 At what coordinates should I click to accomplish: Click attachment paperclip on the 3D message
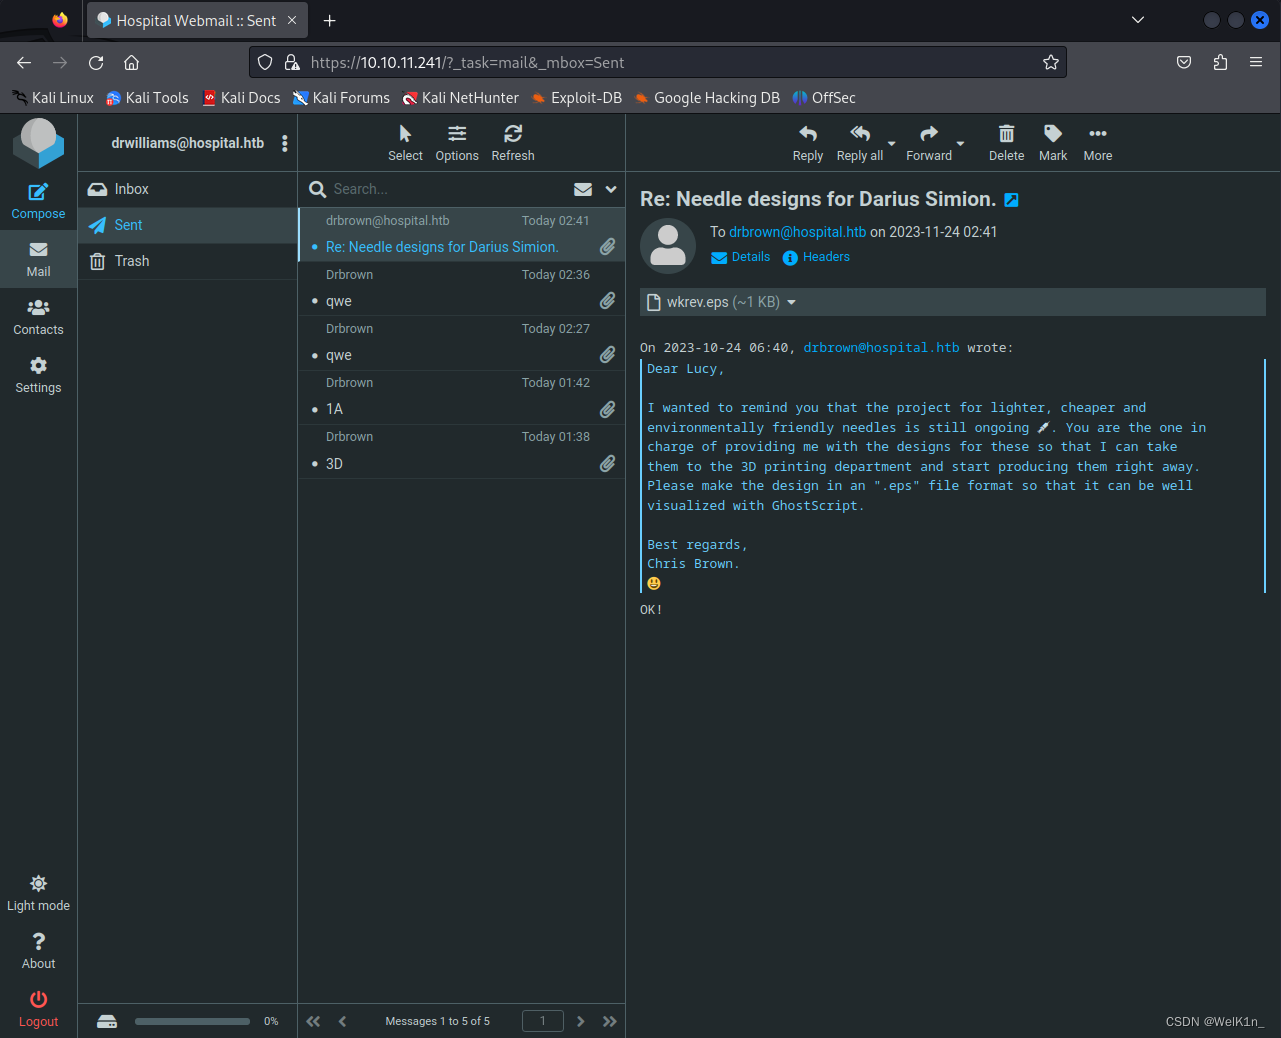coord(607,463)
